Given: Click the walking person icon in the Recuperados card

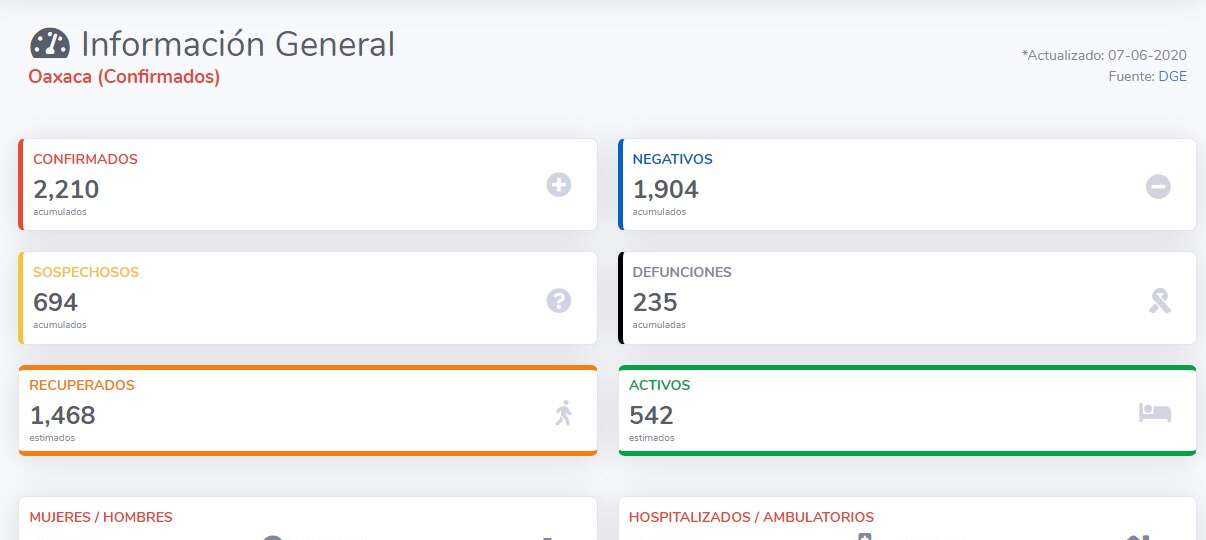Looking at the screenshot, I should coord(564,413).
